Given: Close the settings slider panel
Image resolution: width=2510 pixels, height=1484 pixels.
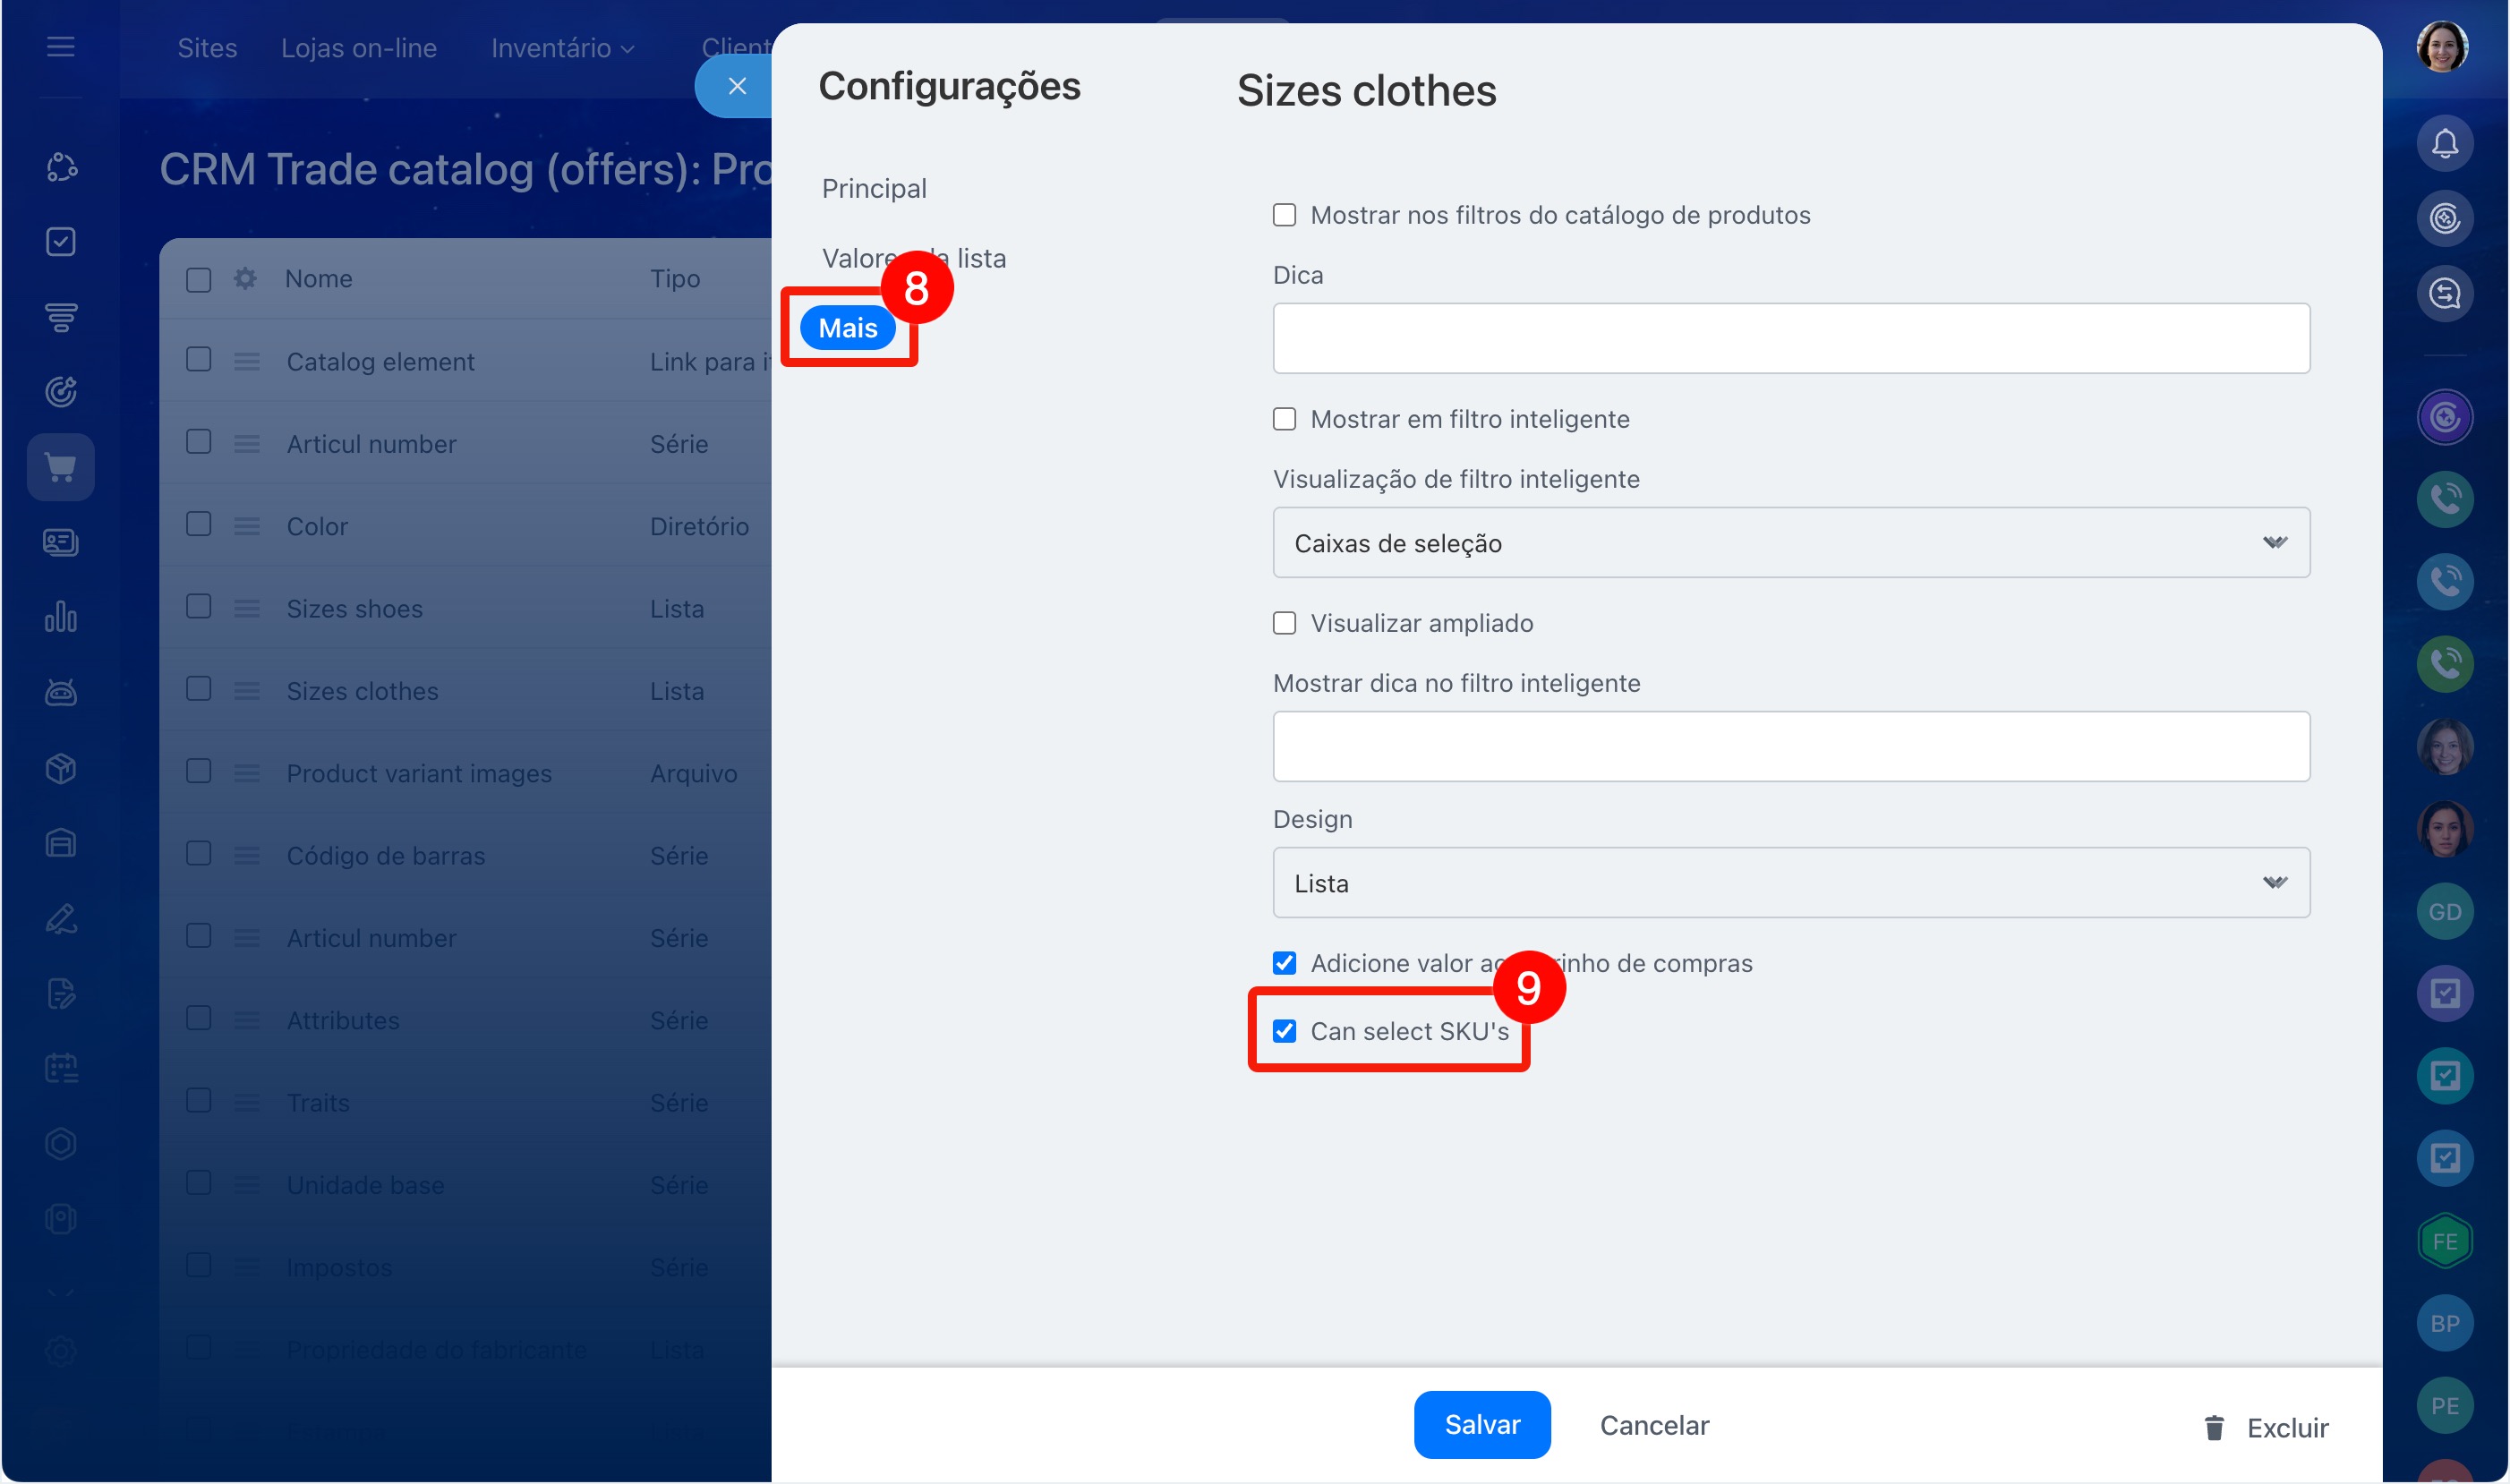Looking at the screenshot, I should [737, 86].
